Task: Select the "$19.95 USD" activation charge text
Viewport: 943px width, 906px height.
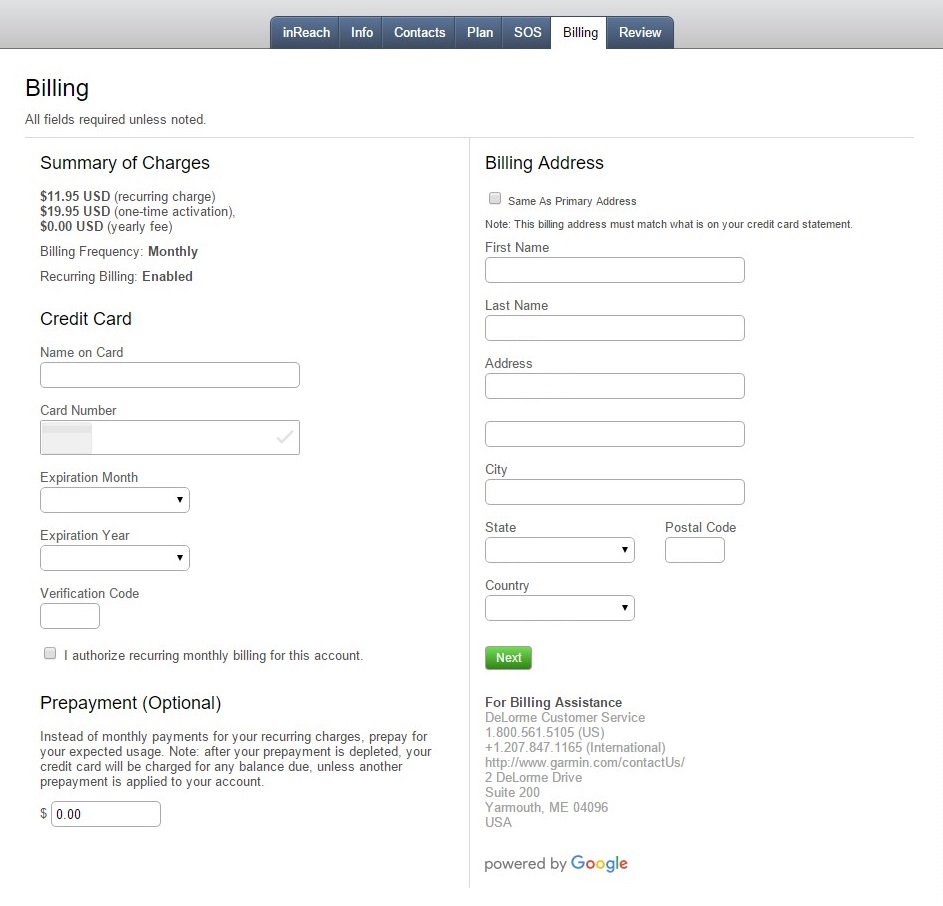Action: pos(75,211)
